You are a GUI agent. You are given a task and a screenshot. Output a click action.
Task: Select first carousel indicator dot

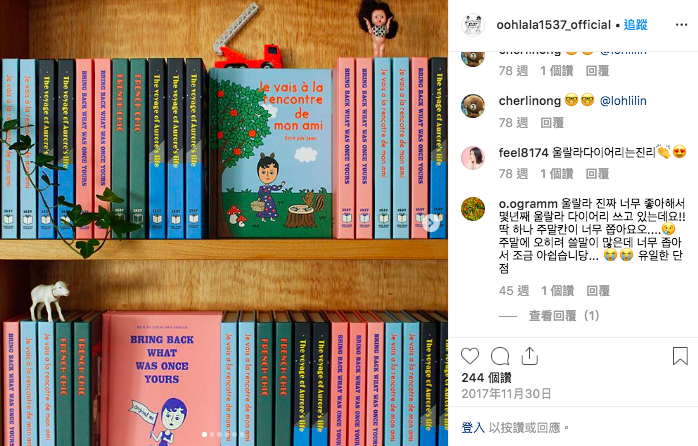(x=204, y=434)
